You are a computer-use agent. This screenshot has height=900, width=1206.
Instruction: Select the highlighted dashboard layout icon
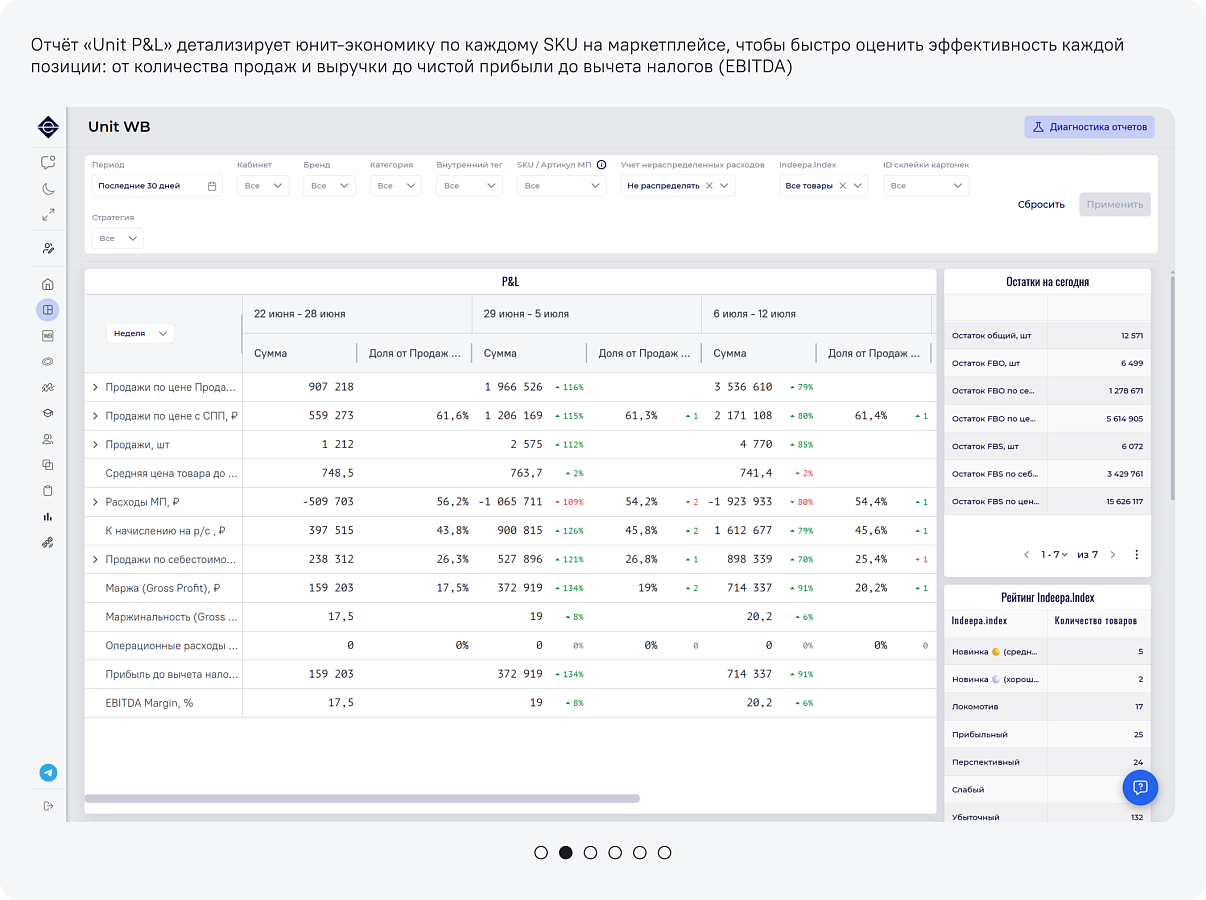(48, 310)
